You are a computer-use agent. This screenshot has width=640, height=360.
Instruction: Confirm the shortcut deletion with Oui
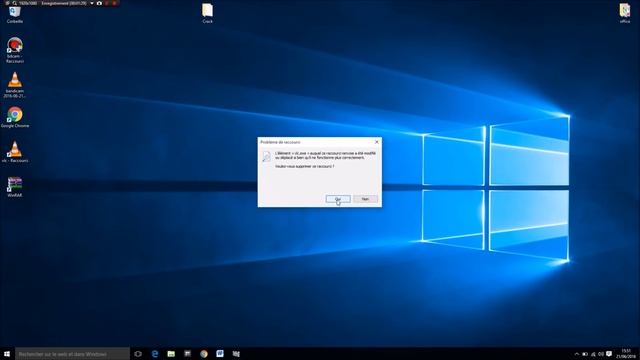point(338,199)
